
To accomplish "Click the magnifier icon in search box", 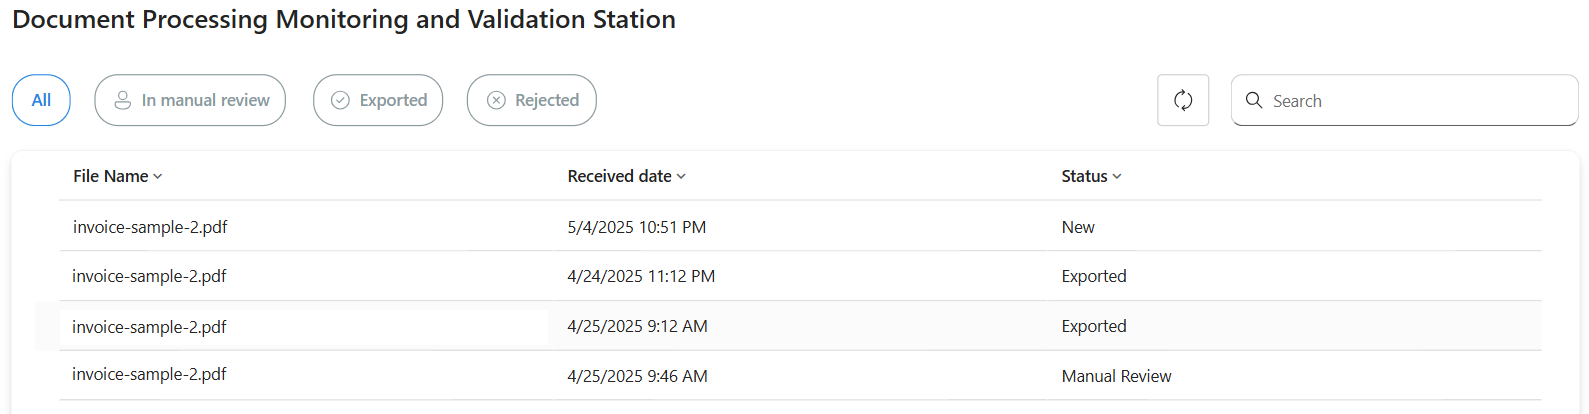I will 1254,100.
